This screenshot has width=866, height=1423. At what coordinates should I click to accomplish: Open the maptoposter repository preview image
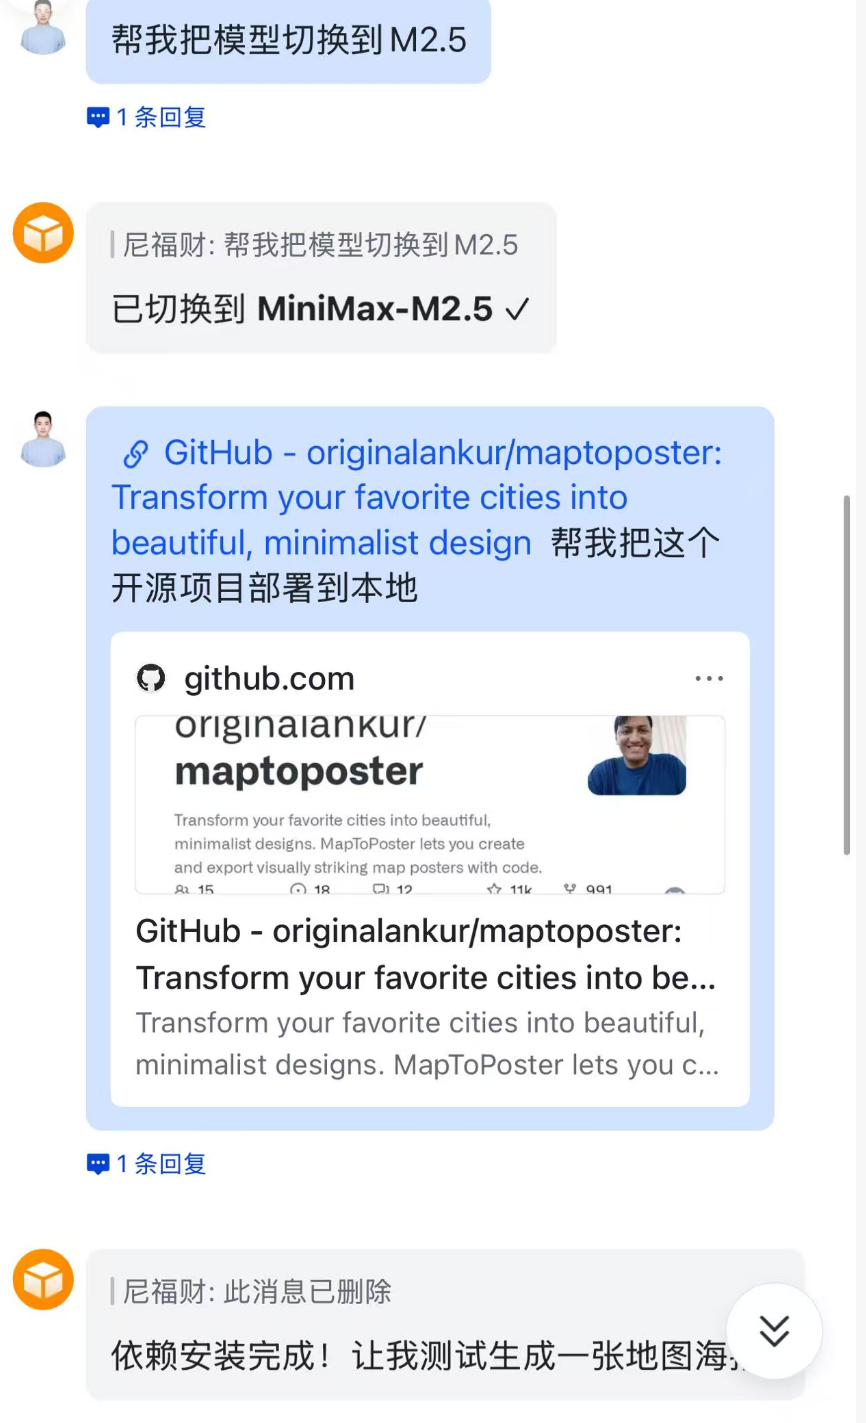coord(430,804)
